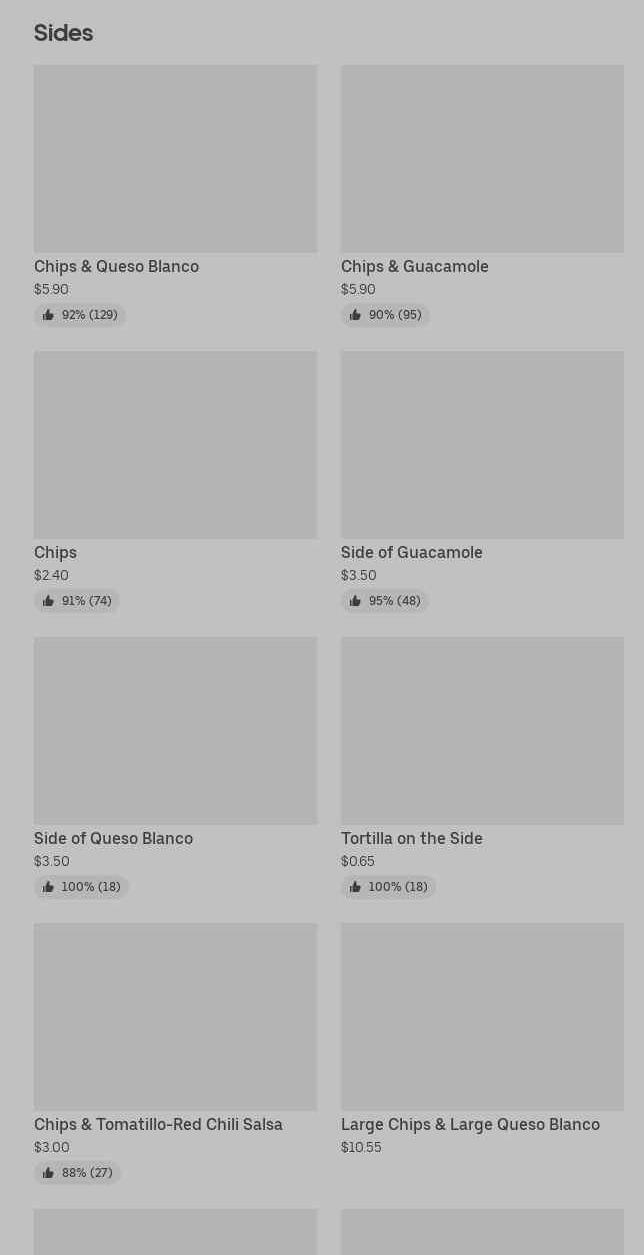This screenshot has height=1255, width=644.
Task: Open Chips & Guacamole item photo
Action: click(x=482, y=158)
